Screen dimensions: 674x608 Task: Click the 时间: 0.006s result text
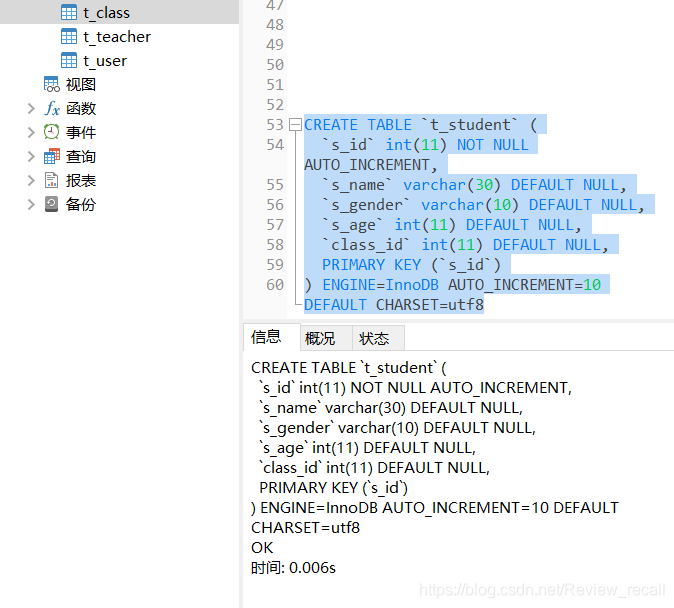(293, 568)
